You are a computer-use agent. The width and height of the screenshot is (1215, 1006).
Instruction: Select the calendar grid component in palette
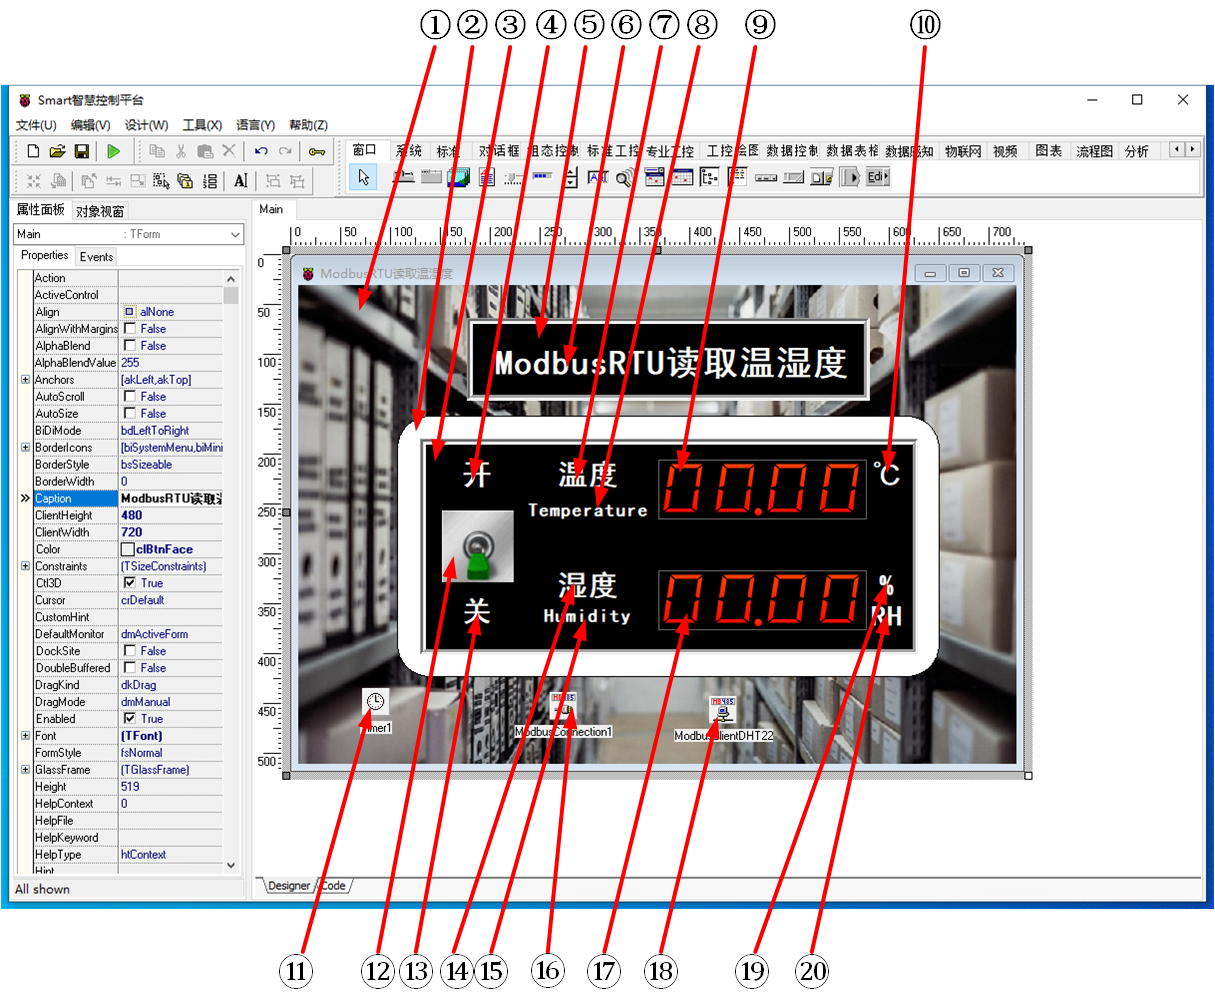click(x=682, y=177)
